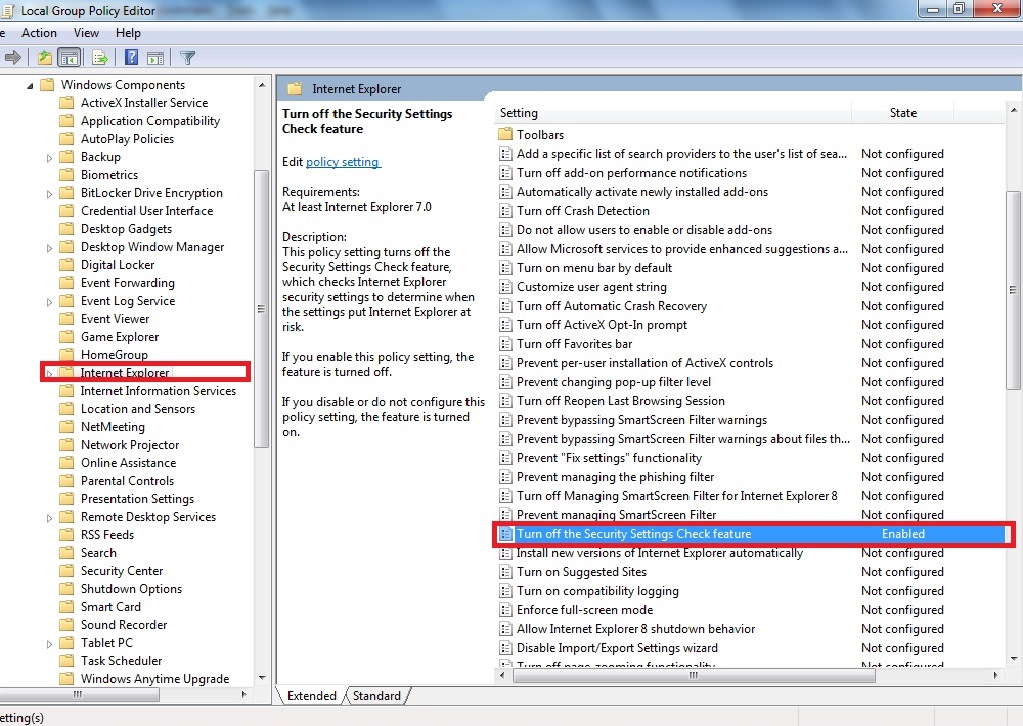Open the Action menu
This screenshot has height=726, width=1023.
[x=39, y=33]
